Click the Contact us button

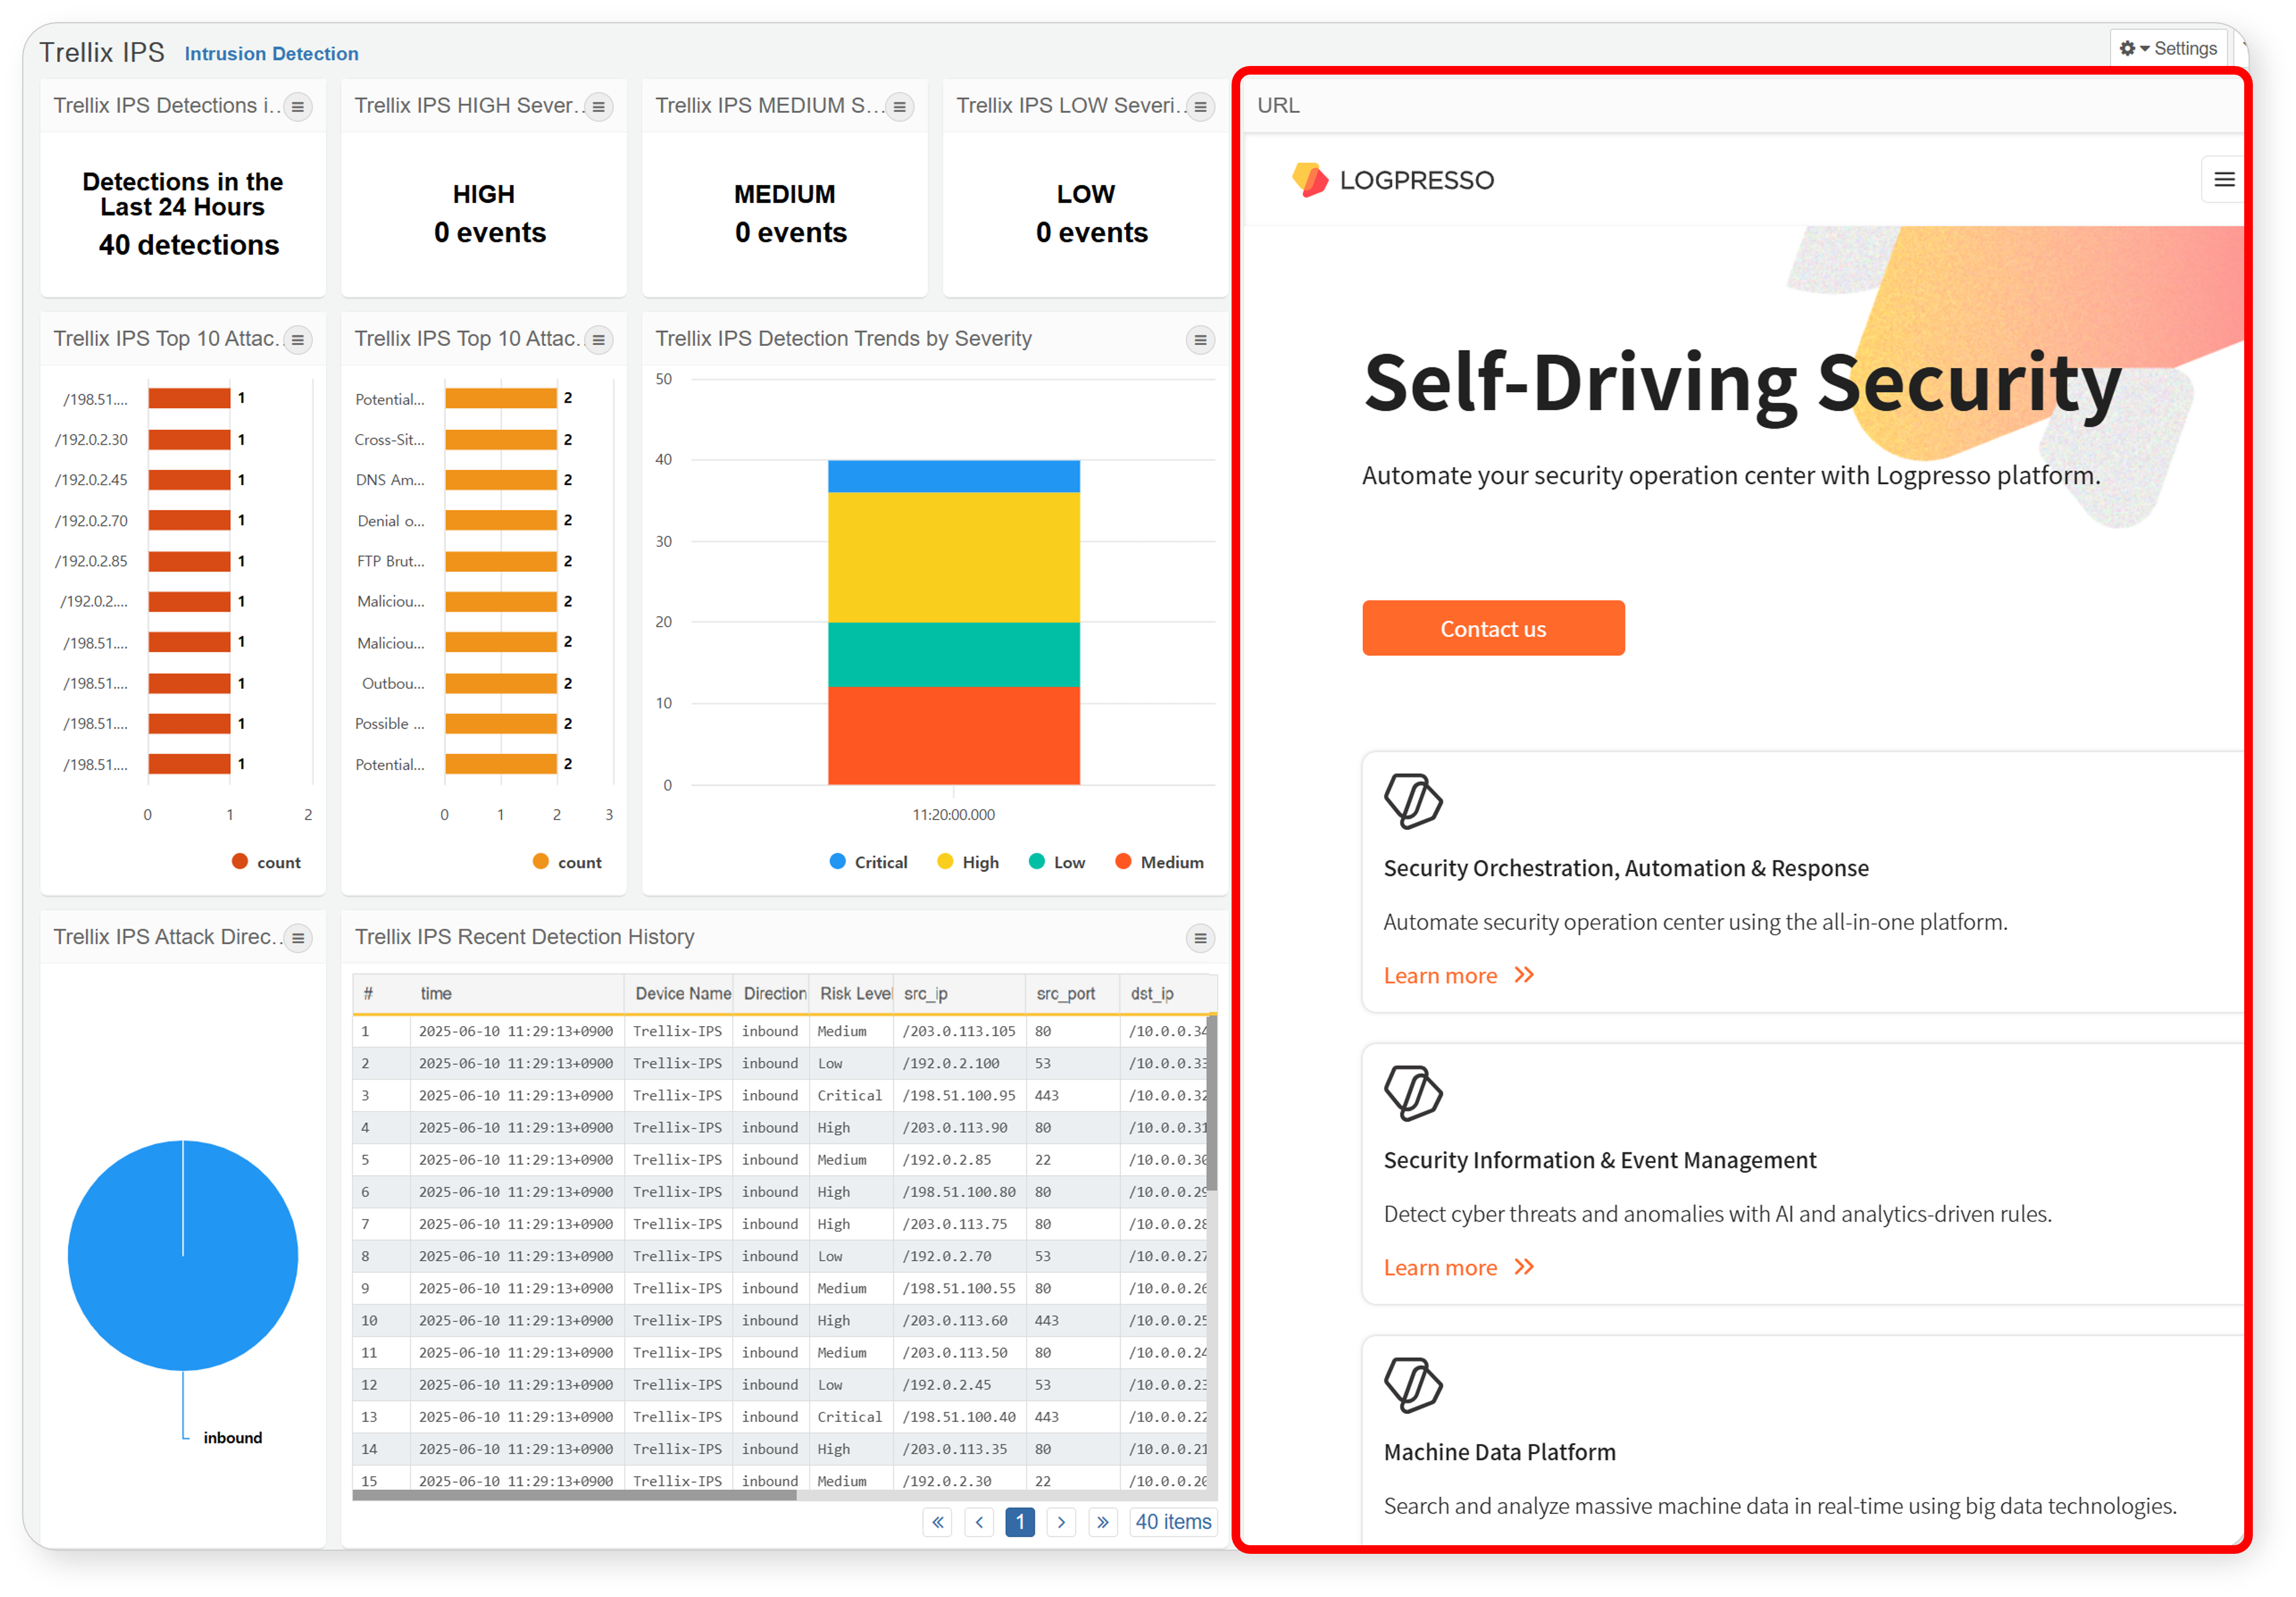[1493, 628]
